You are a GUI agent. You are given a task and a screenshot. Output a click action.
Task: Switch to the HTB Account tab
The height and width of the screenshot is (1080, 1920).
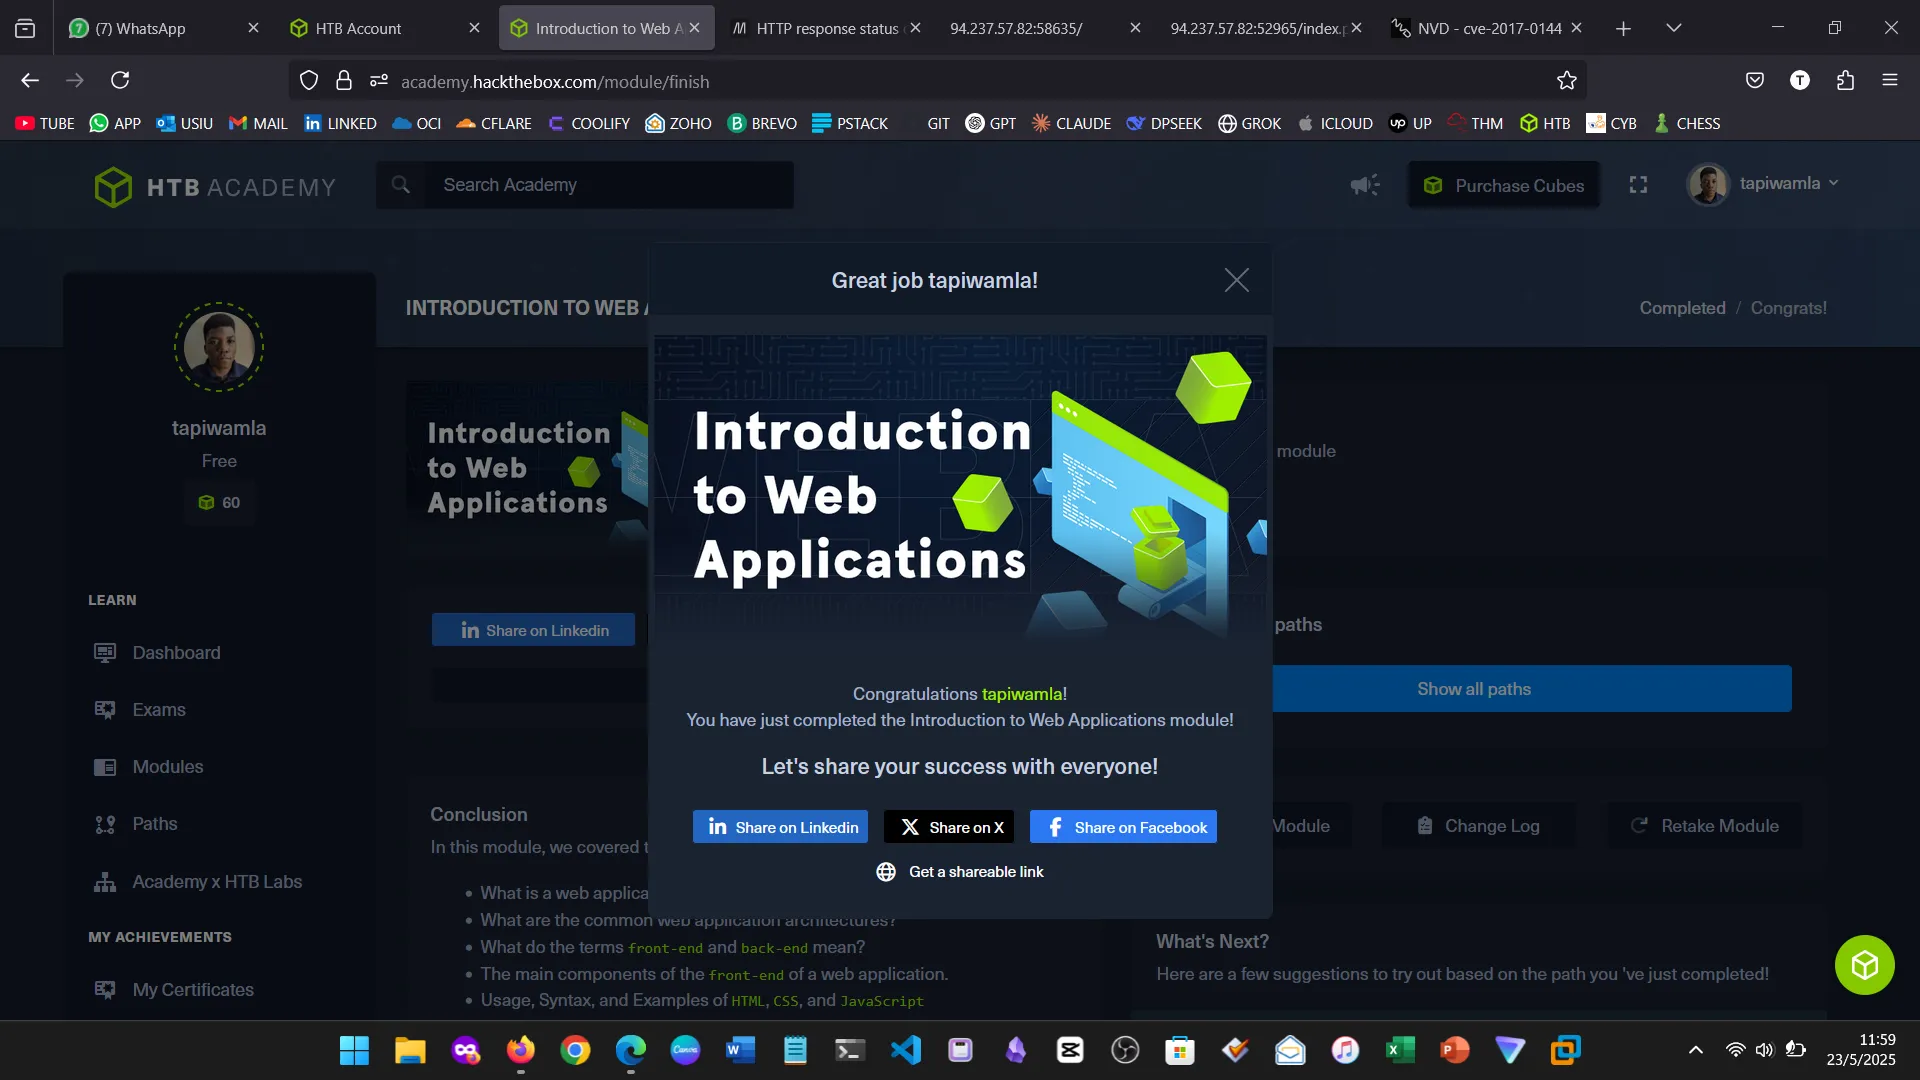point(357,28)
